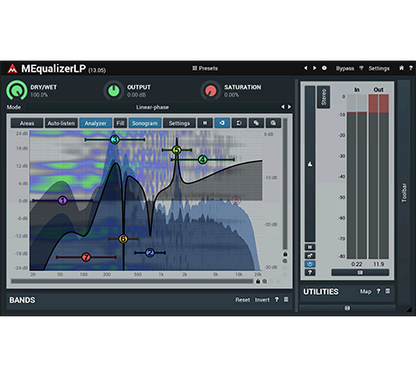Expand the vertical Toolbar strip
This screenshot has width=416, height=376.
[x=404, y=192]
